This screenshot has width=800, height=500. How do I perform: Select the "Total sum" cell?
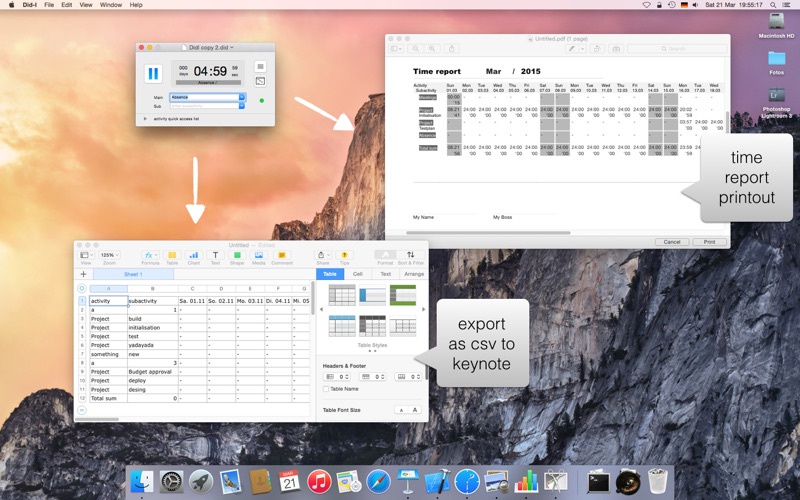tap(108, 398)
